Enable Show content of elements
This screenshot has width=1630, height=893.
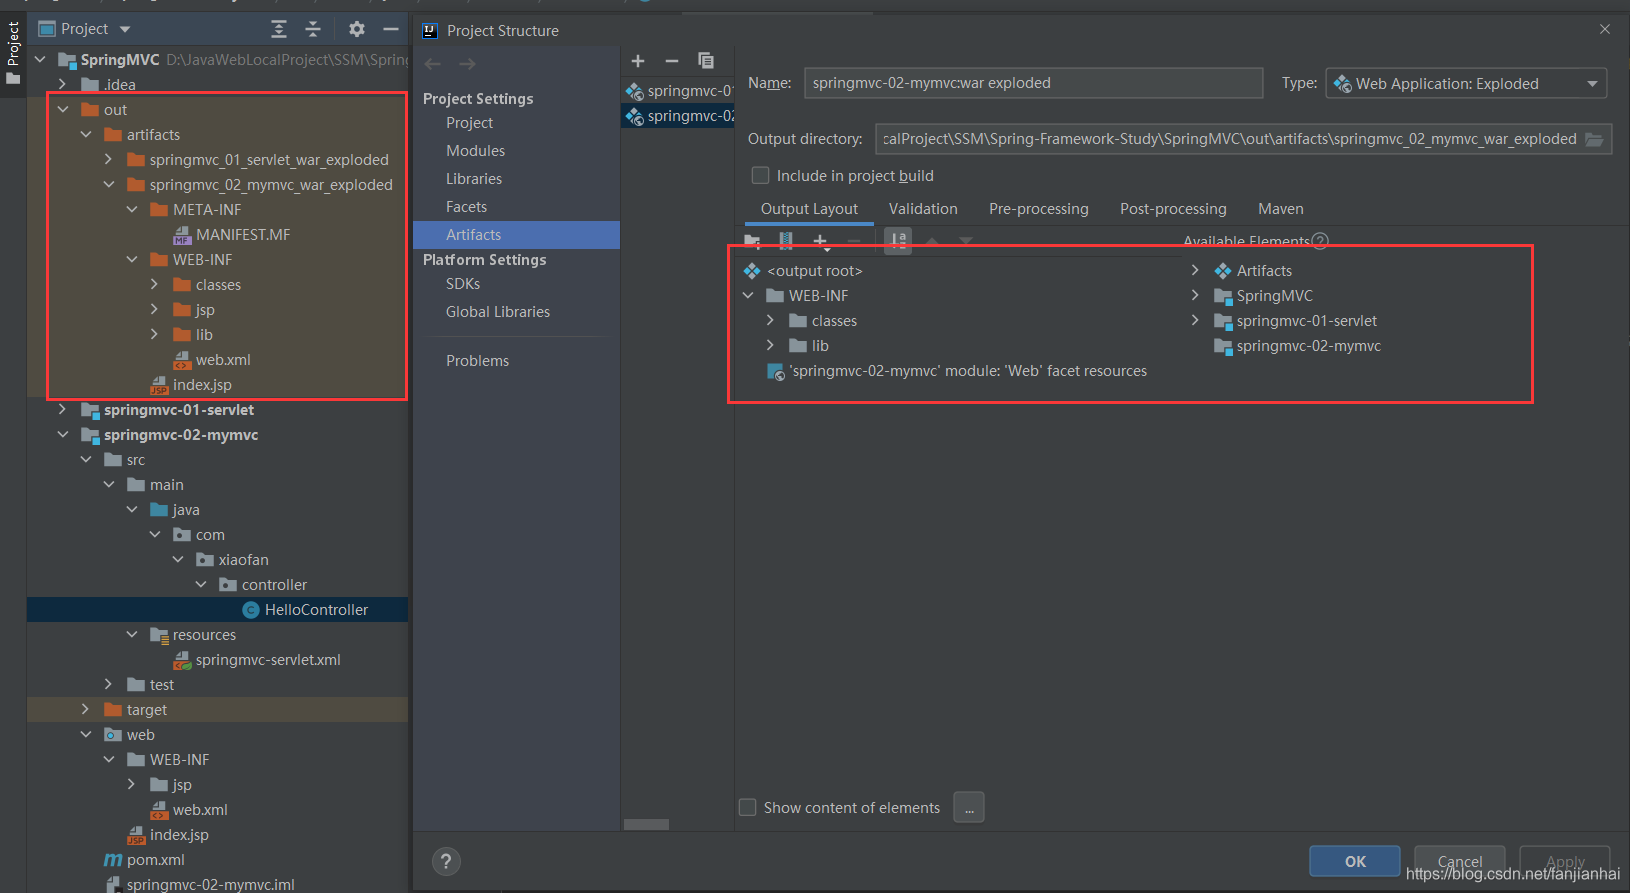click(x=747, y=807)
